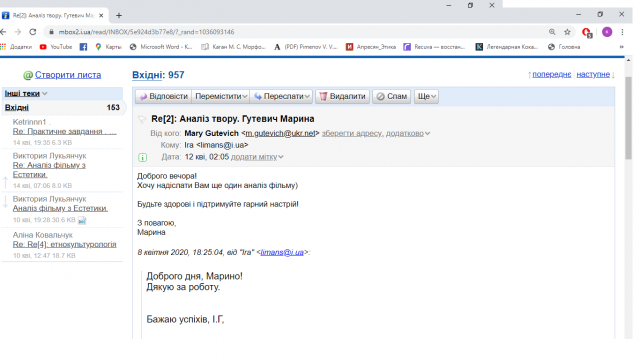Image resolution: width=640 pixels, height=360 pixels.
Task: Click Вхідні heading link
Action: coord(148,75)
